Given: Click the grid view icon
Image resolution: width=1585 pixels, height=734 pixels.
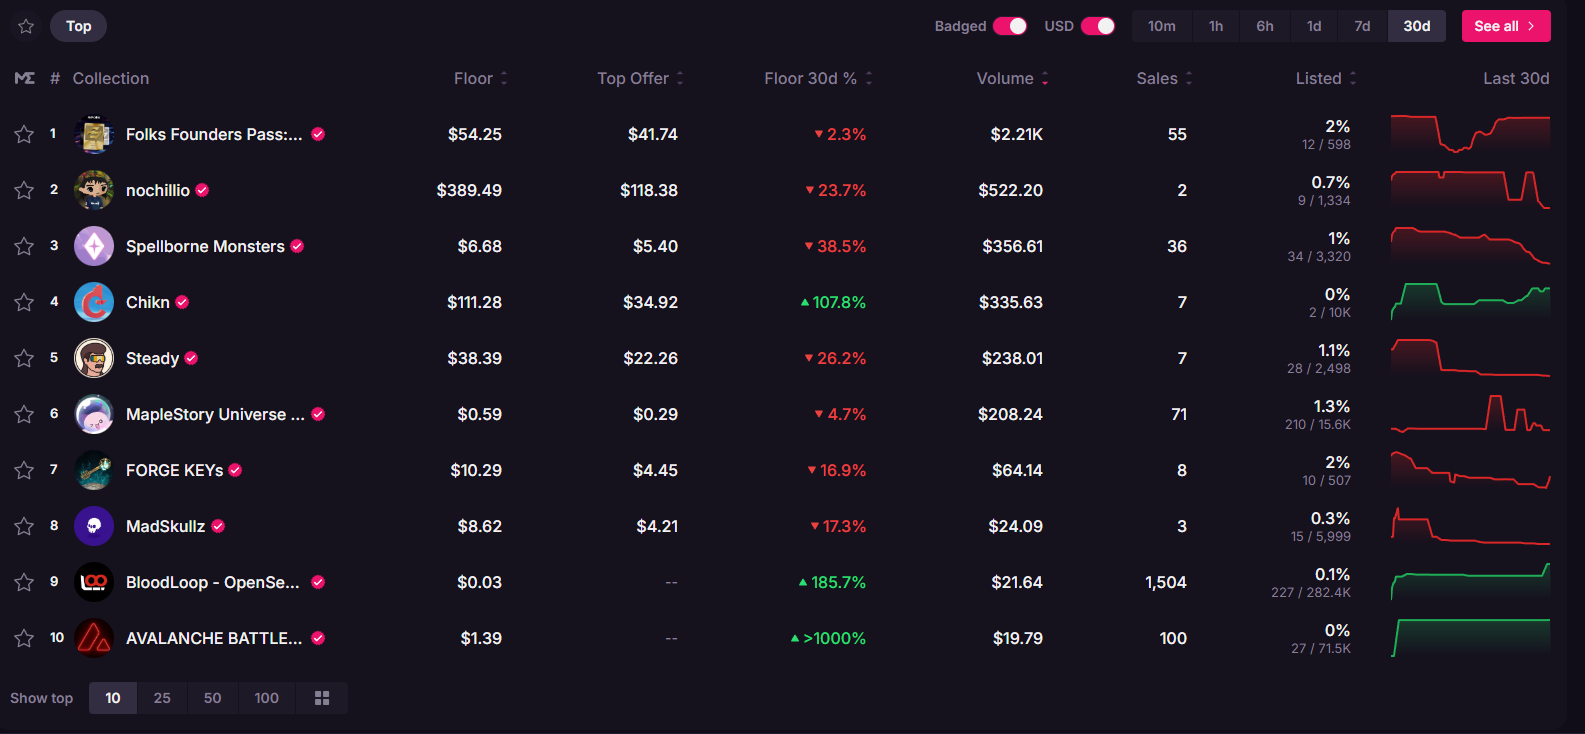Looking at the screenshot, I should pyautogui.click(x=322, y=698).
